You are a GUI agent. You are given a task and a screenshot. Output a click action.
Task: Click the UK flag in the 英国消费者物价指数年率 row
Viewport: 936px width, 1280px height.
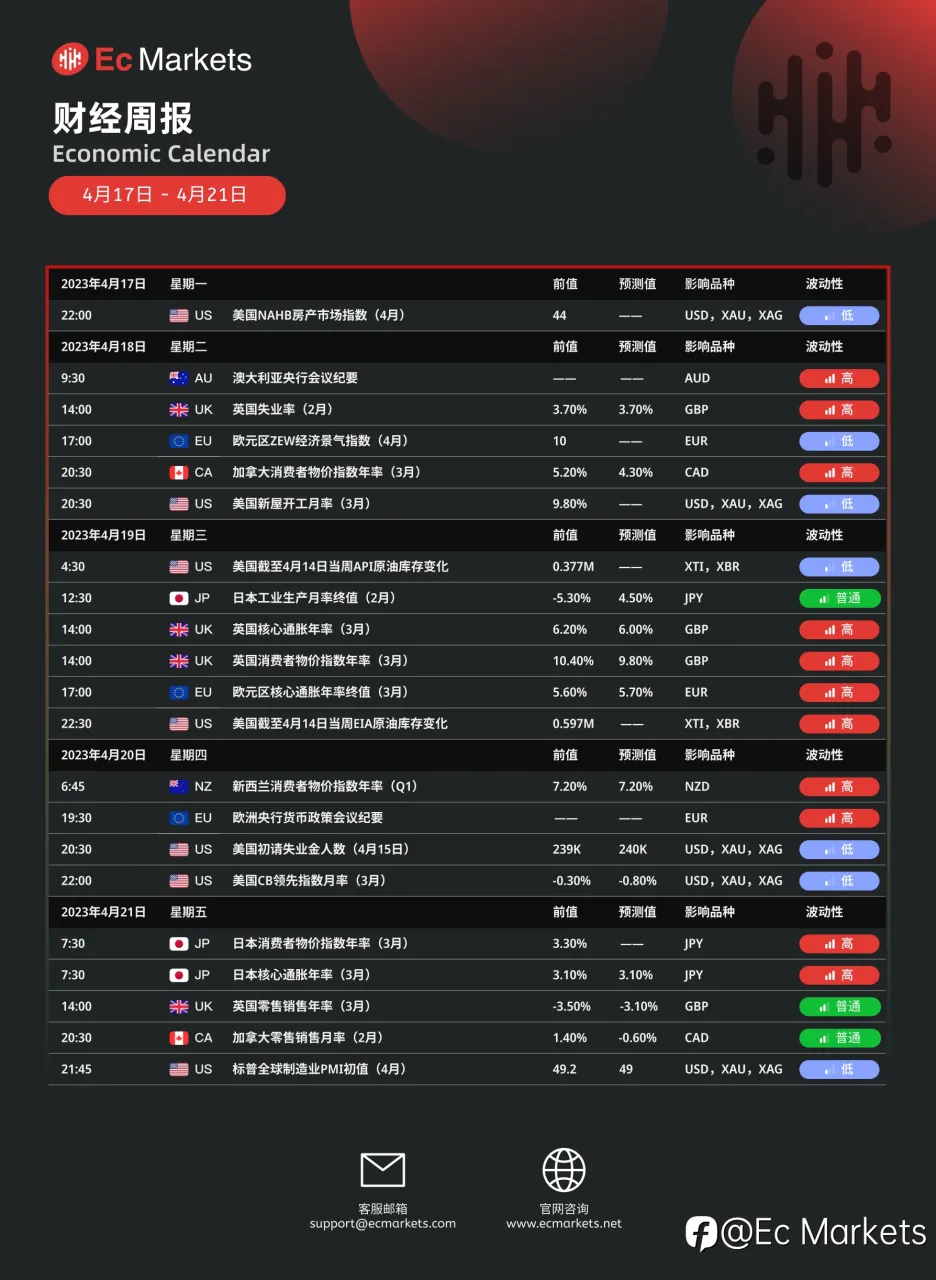tap(179, 661)
